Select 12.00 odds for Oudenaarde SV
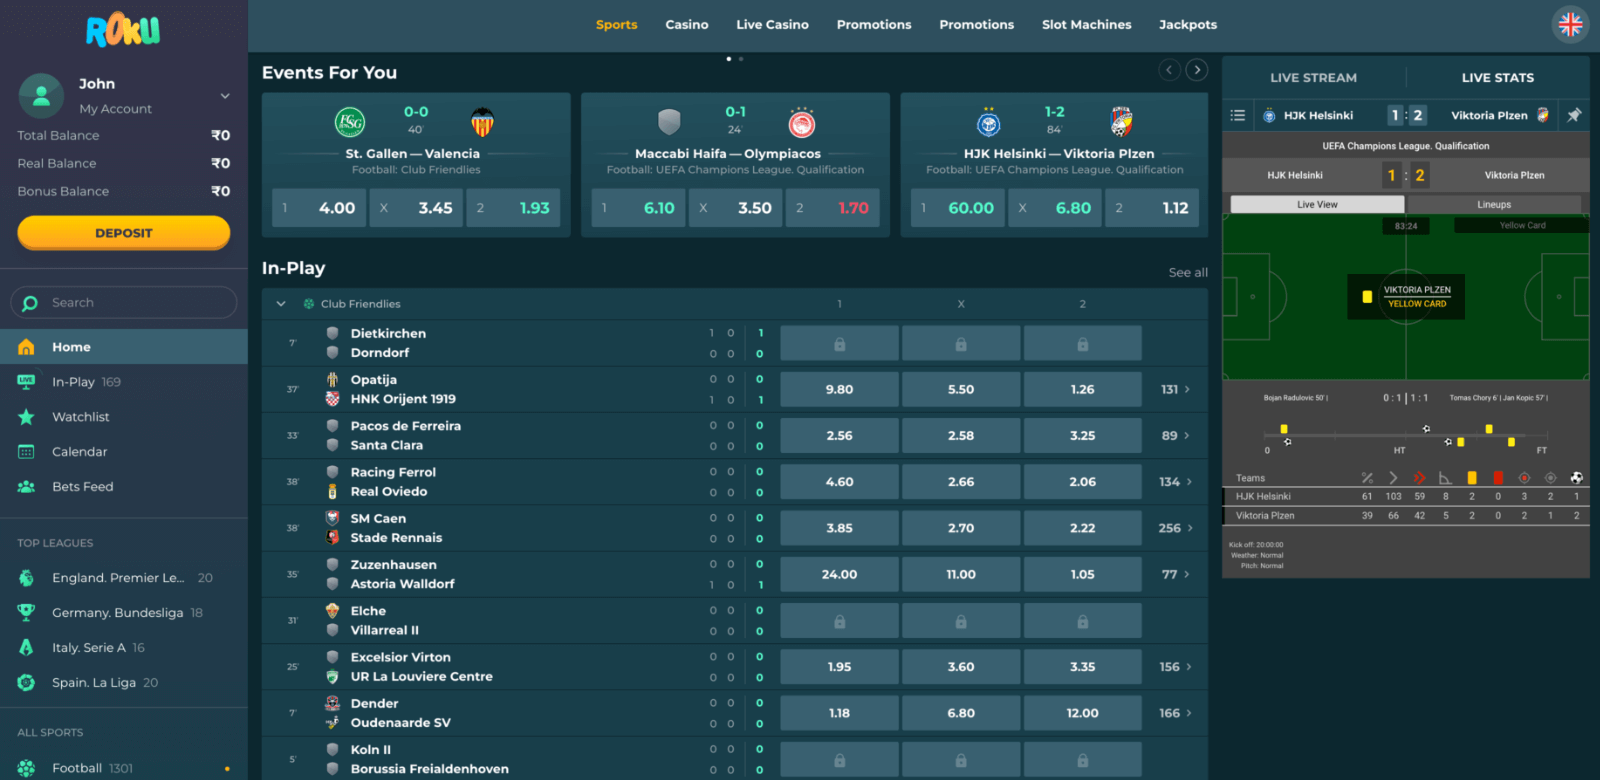 [1082, 713]
